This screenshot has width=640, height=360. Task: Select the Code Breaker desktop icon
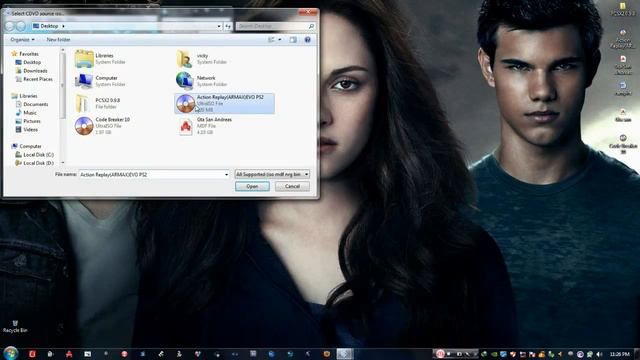click(623, 144)
